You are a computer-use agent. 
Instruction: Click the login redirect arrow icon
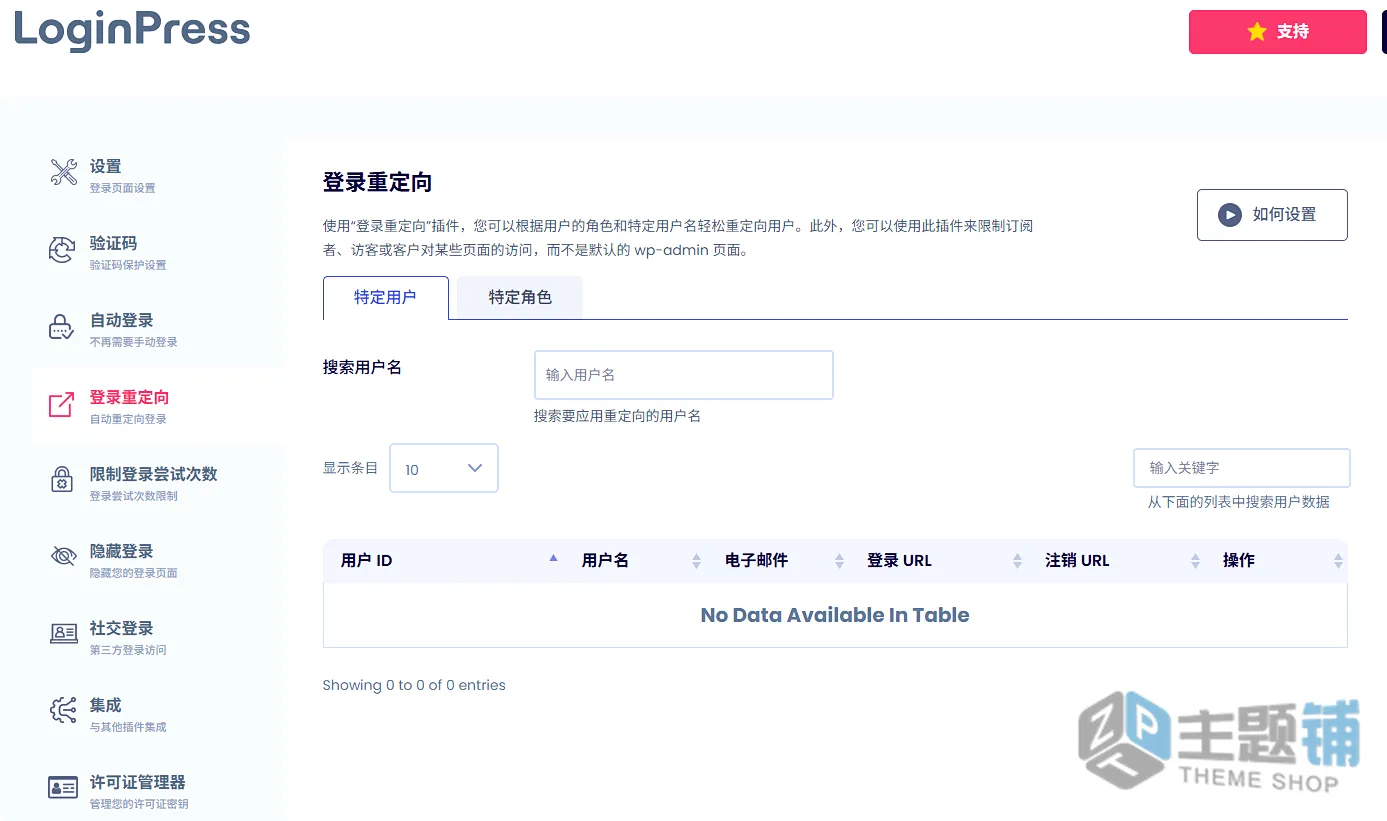pos(62,405)
